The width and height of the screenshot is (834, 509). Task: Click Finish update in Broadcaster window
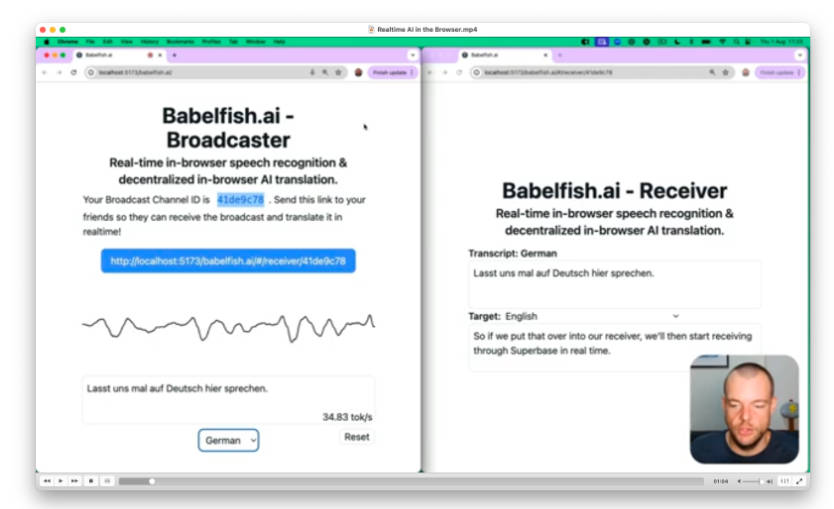click(393, 72)
